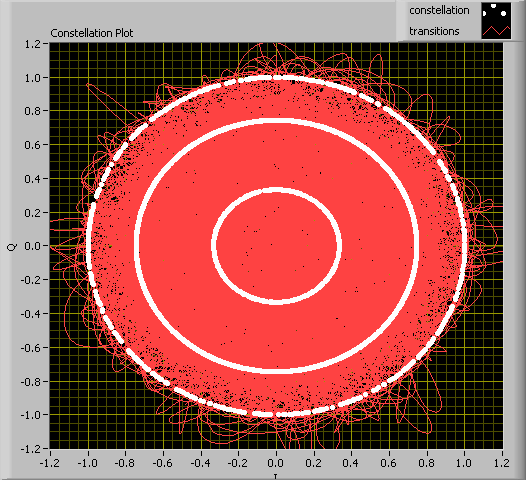Click the -1.2 minimum on the I axis
Viewport: 526px width, 480px height.
50,463
